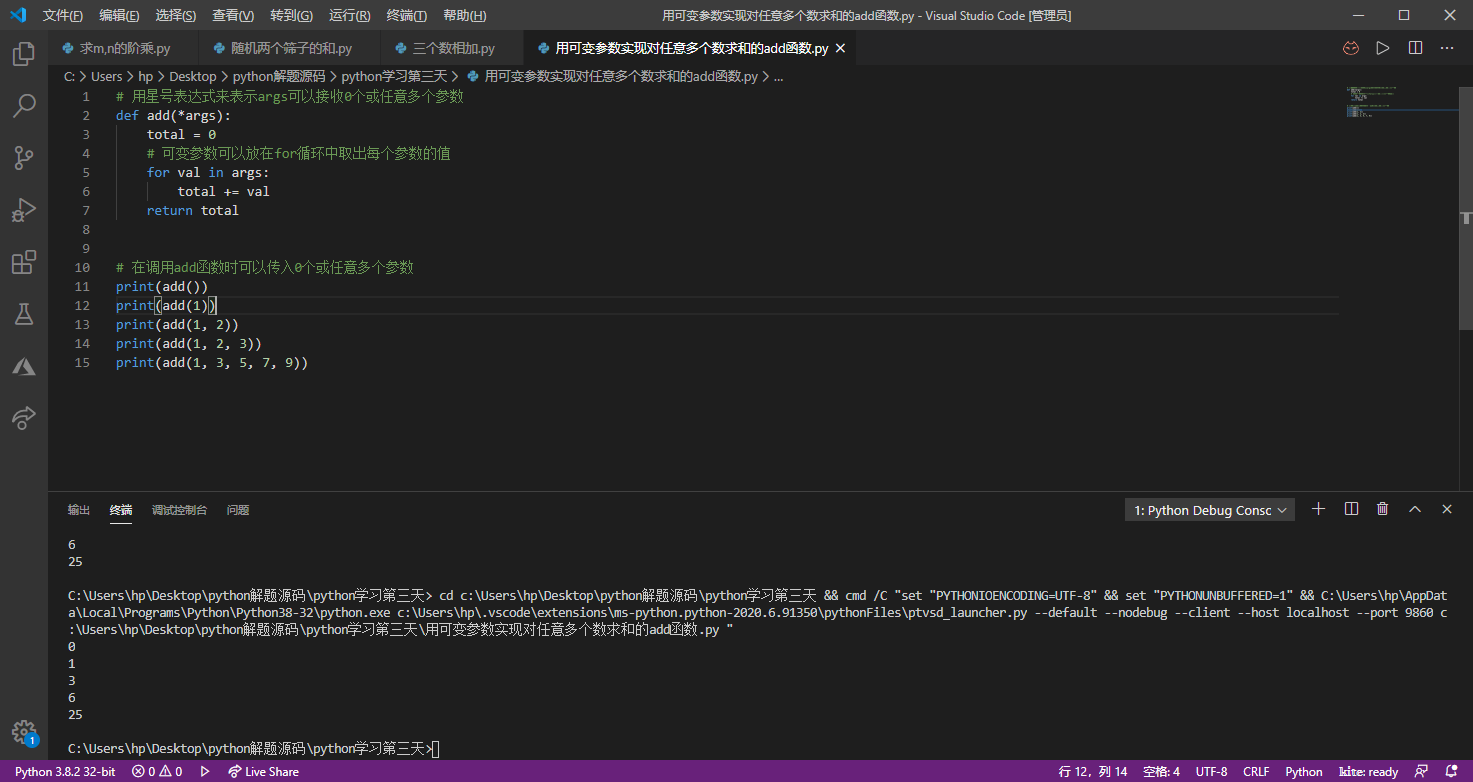Maximize the panel with the up chevron
The height and width of the screenshot is (782, 1473).
1415,509
